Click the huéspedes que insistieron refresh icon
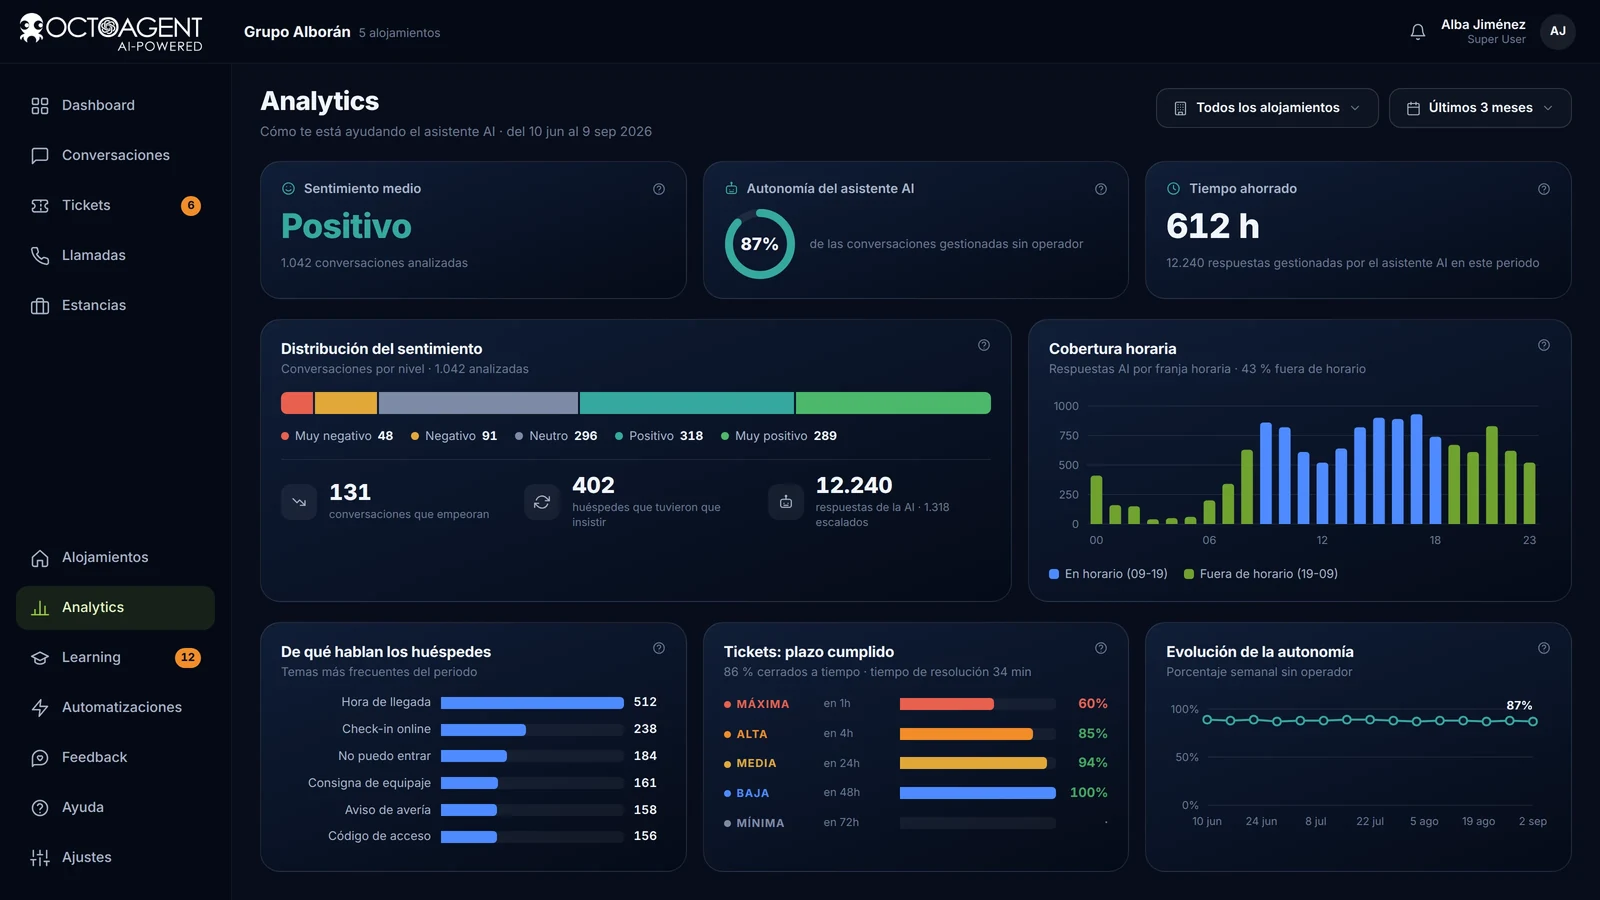This screenshot has width=1600, height=900. 542,502
